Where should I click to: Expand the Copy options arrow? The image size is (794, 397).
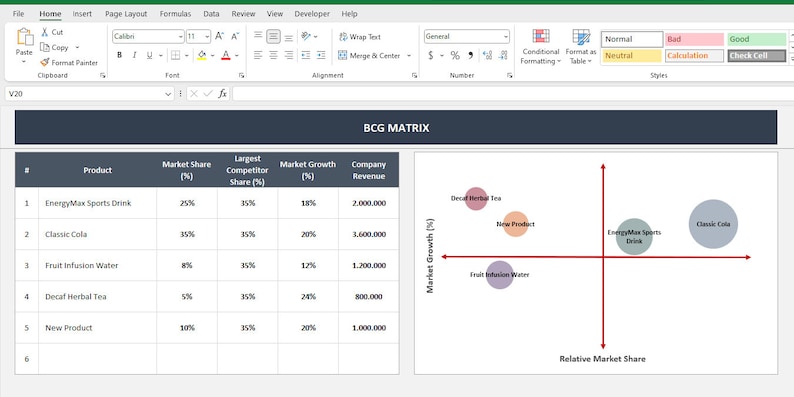pos(77,47)
